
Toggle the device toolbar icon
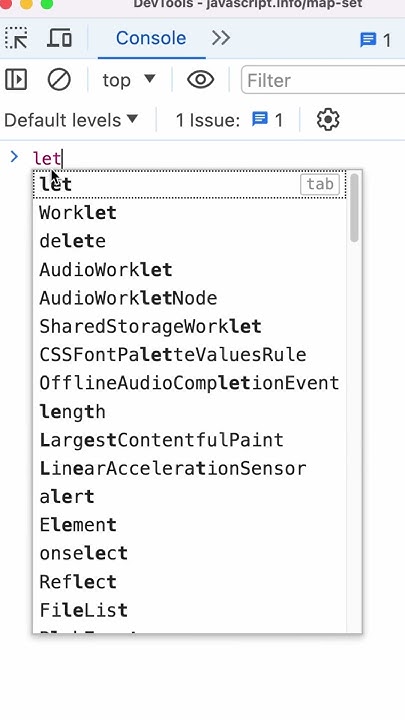click(x=59, y=38)
